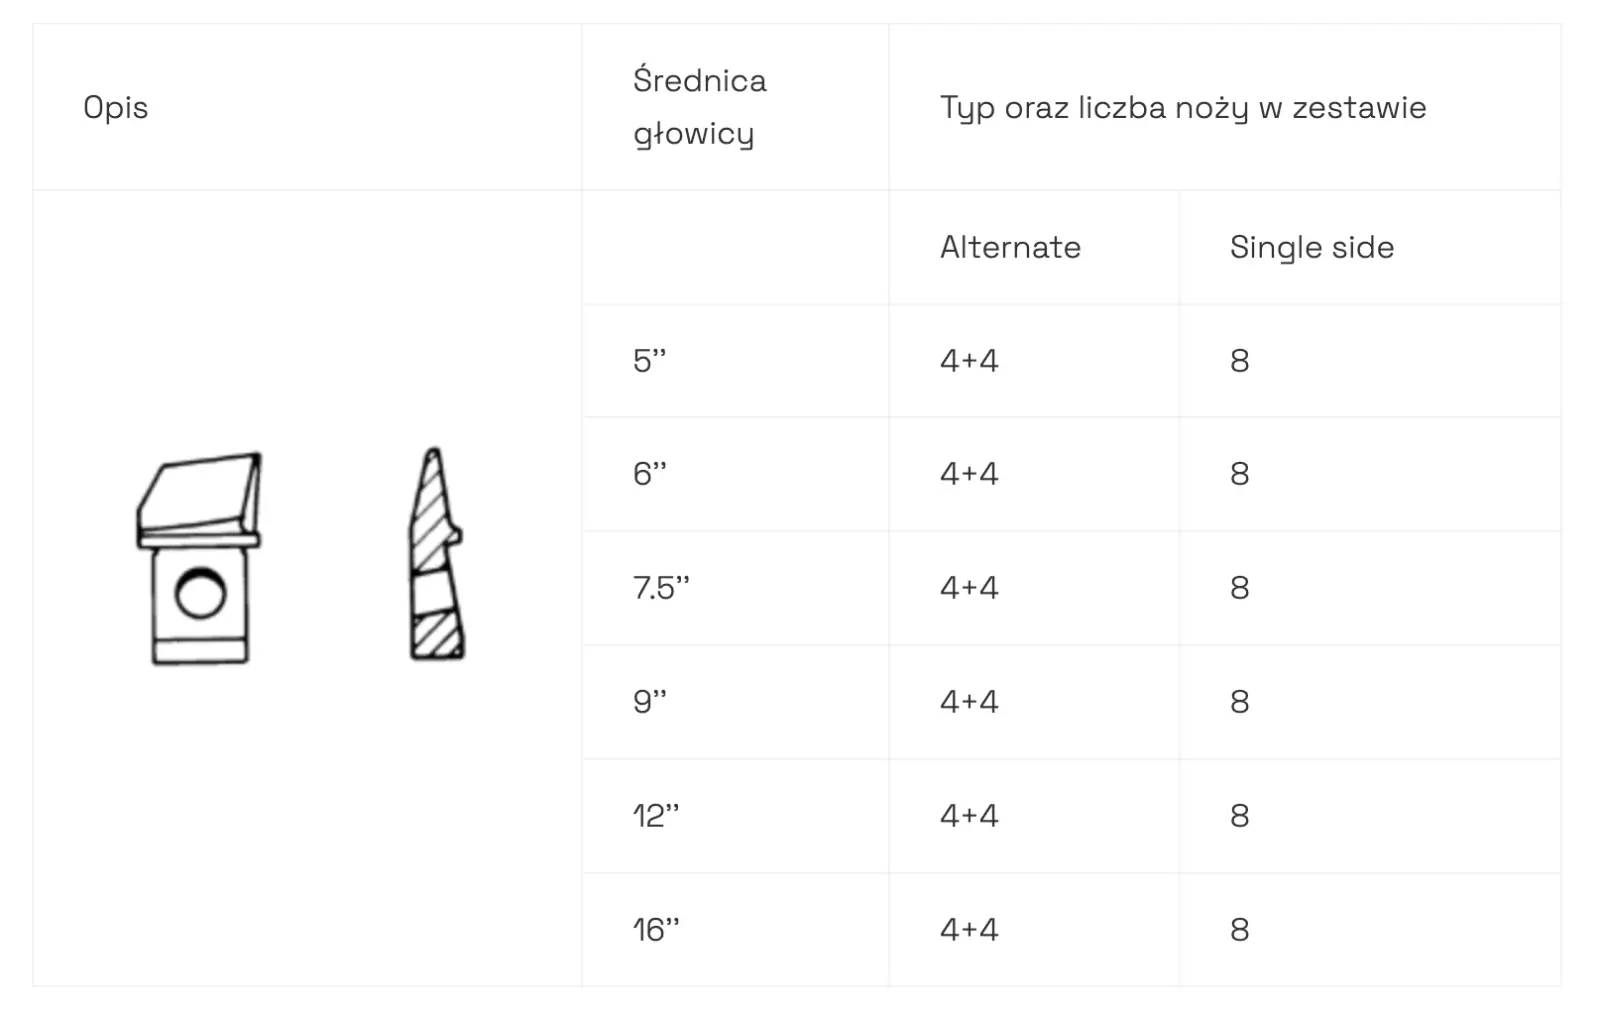Viewport: 1600px width, 1017px height.
Task: Click the hatched blade cross-section drawing
Action: [x=436, y=555]
